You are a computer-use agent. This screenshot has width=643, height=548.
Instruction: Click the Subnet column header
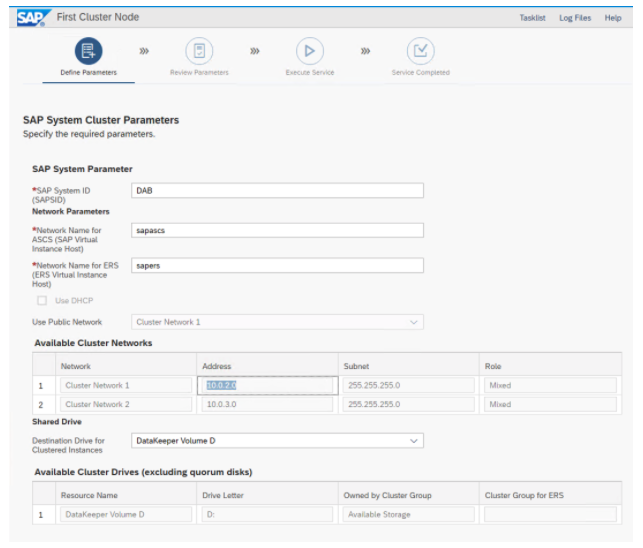(x=409, y=366)
